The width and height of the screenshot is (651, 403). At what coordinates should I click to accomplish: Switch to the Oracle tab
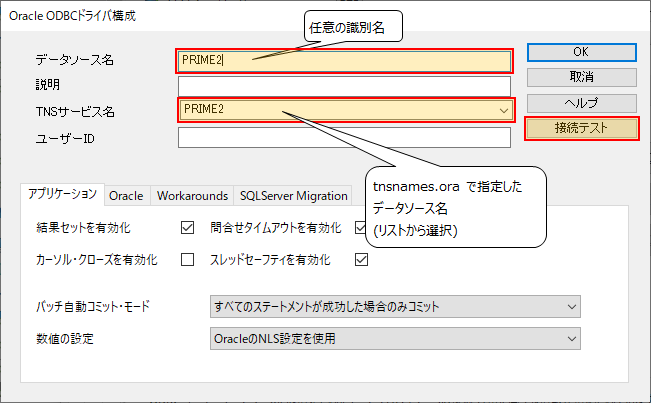point(126,195)
